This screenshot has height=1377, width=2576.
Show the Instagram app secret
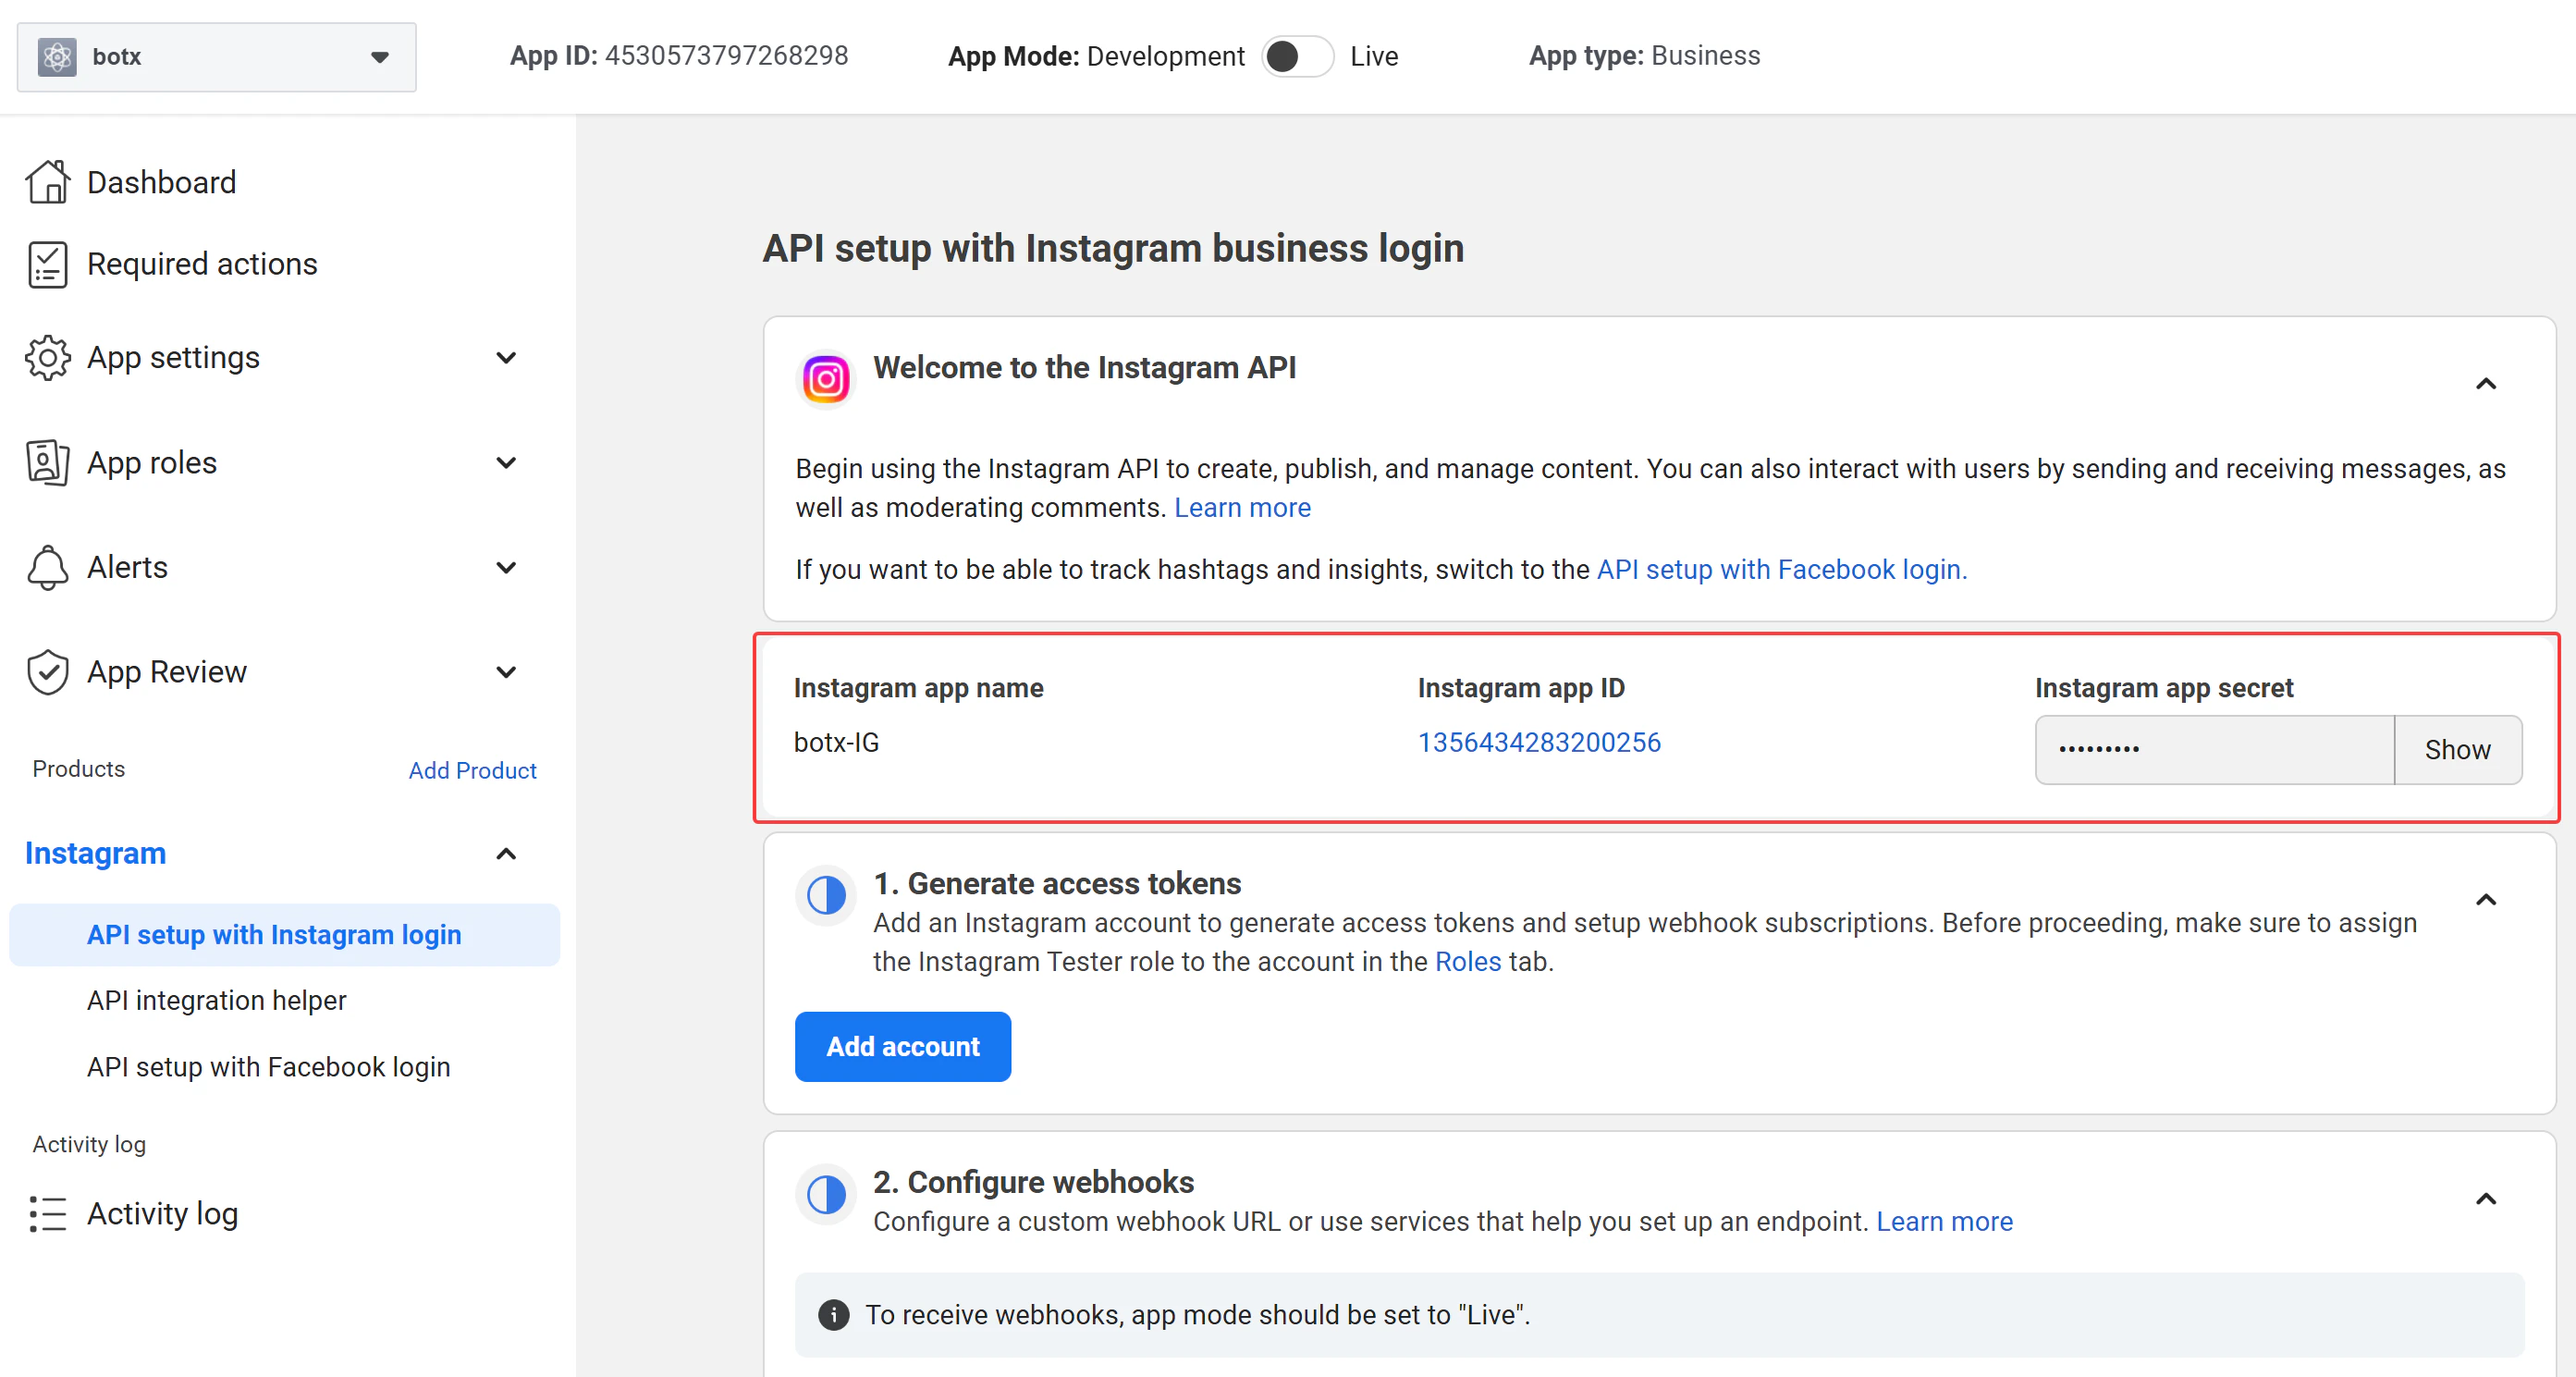(2457, 750)
